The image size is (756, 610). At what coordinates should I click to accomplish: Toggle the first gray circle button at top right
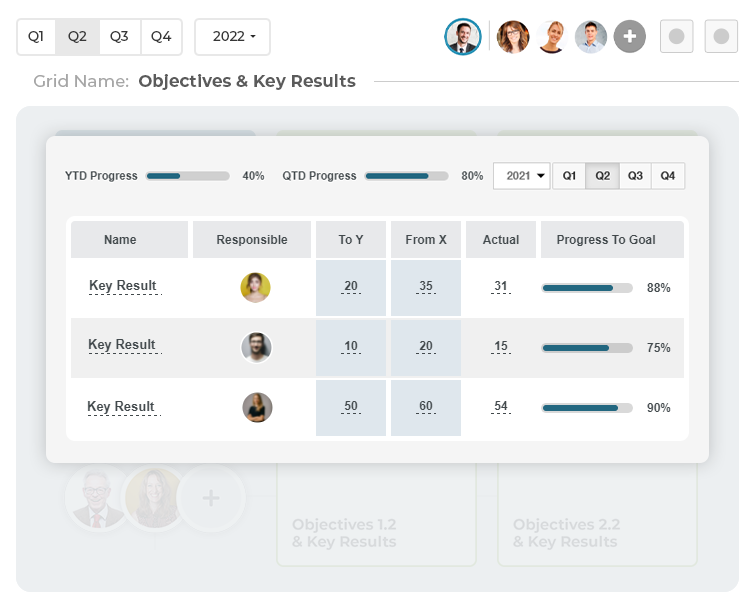(677, 37)
